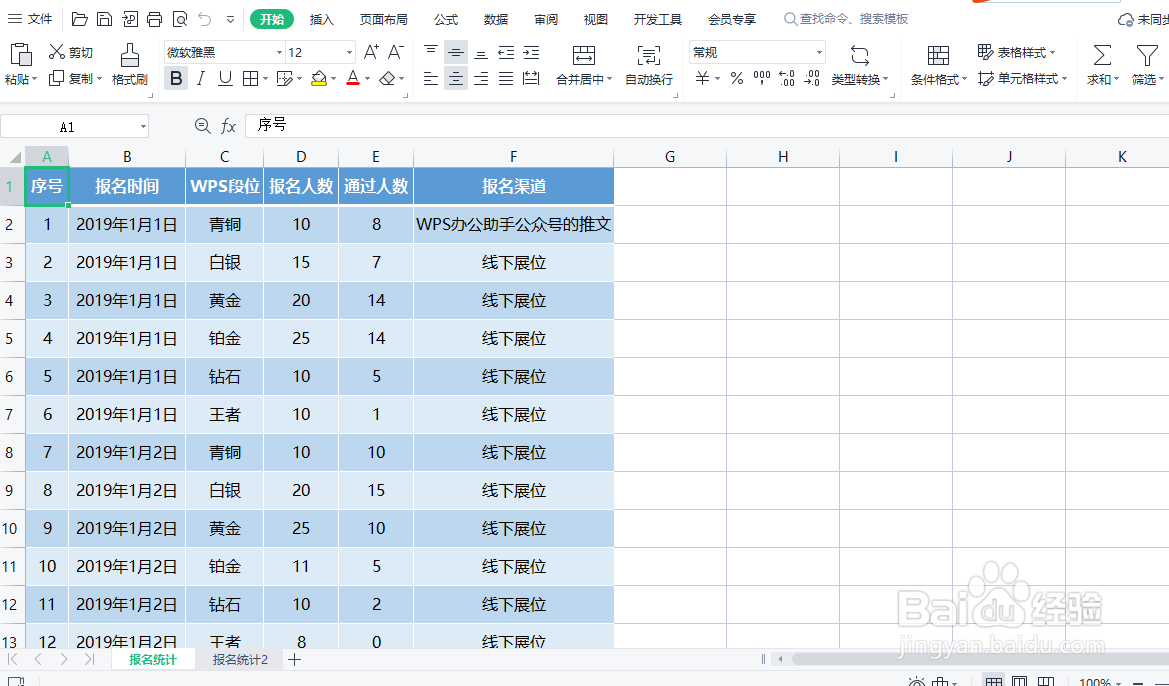Click decrease decimal places icon
The height and width of the screenshot is (686, 1169).
click(x=812, y=78)
